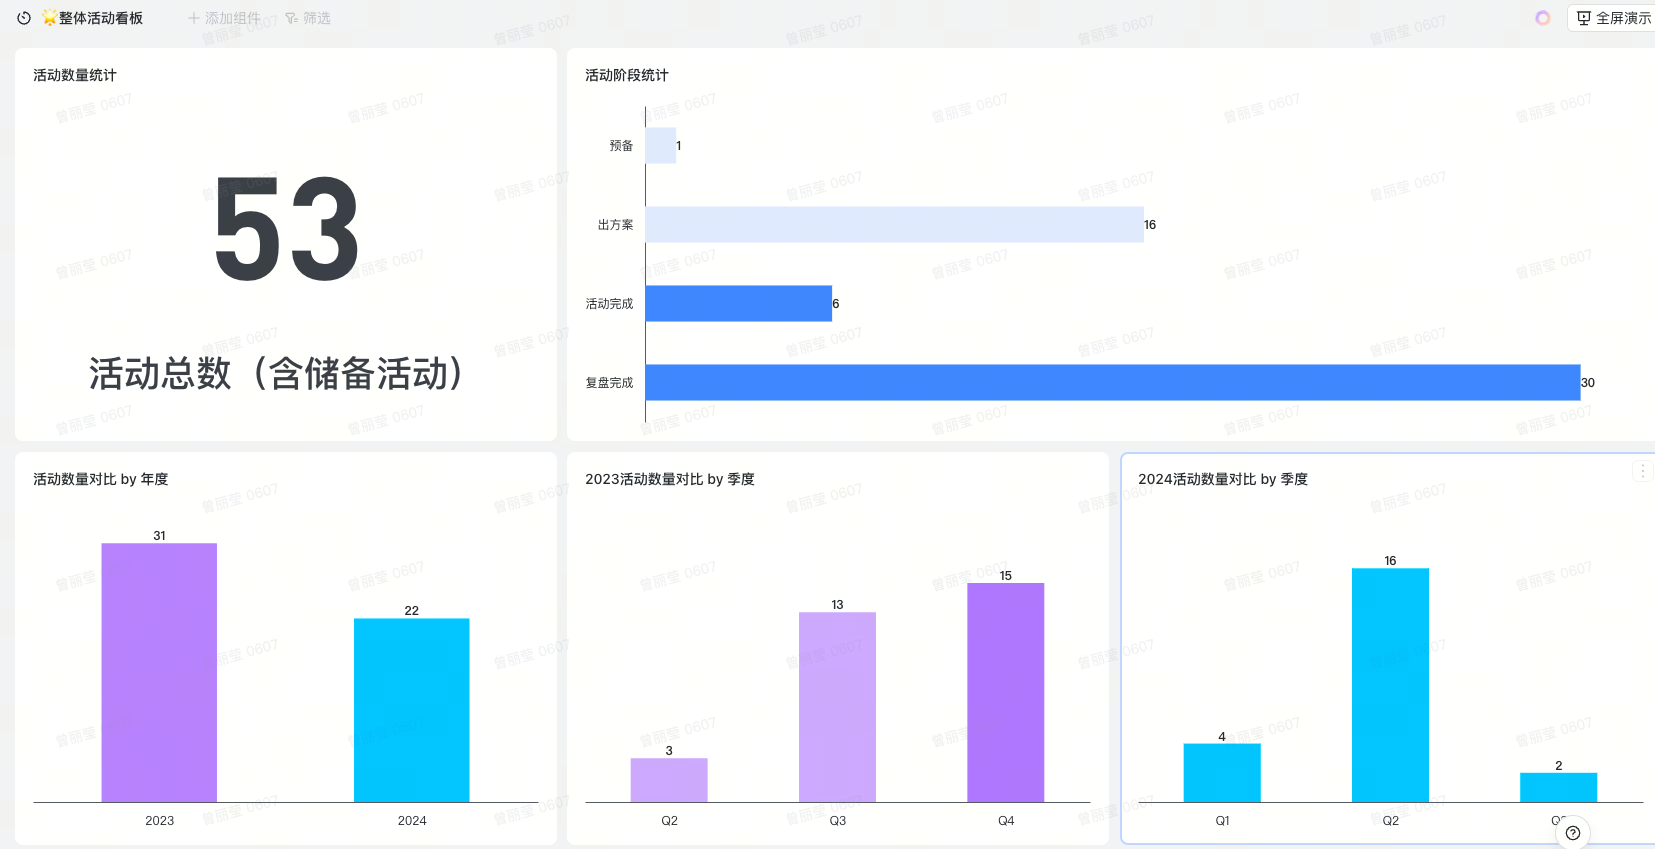The height and width of the screenshot is (849, 1655).
Task: Open the help question mark icon
Action: click(1573, 833)
